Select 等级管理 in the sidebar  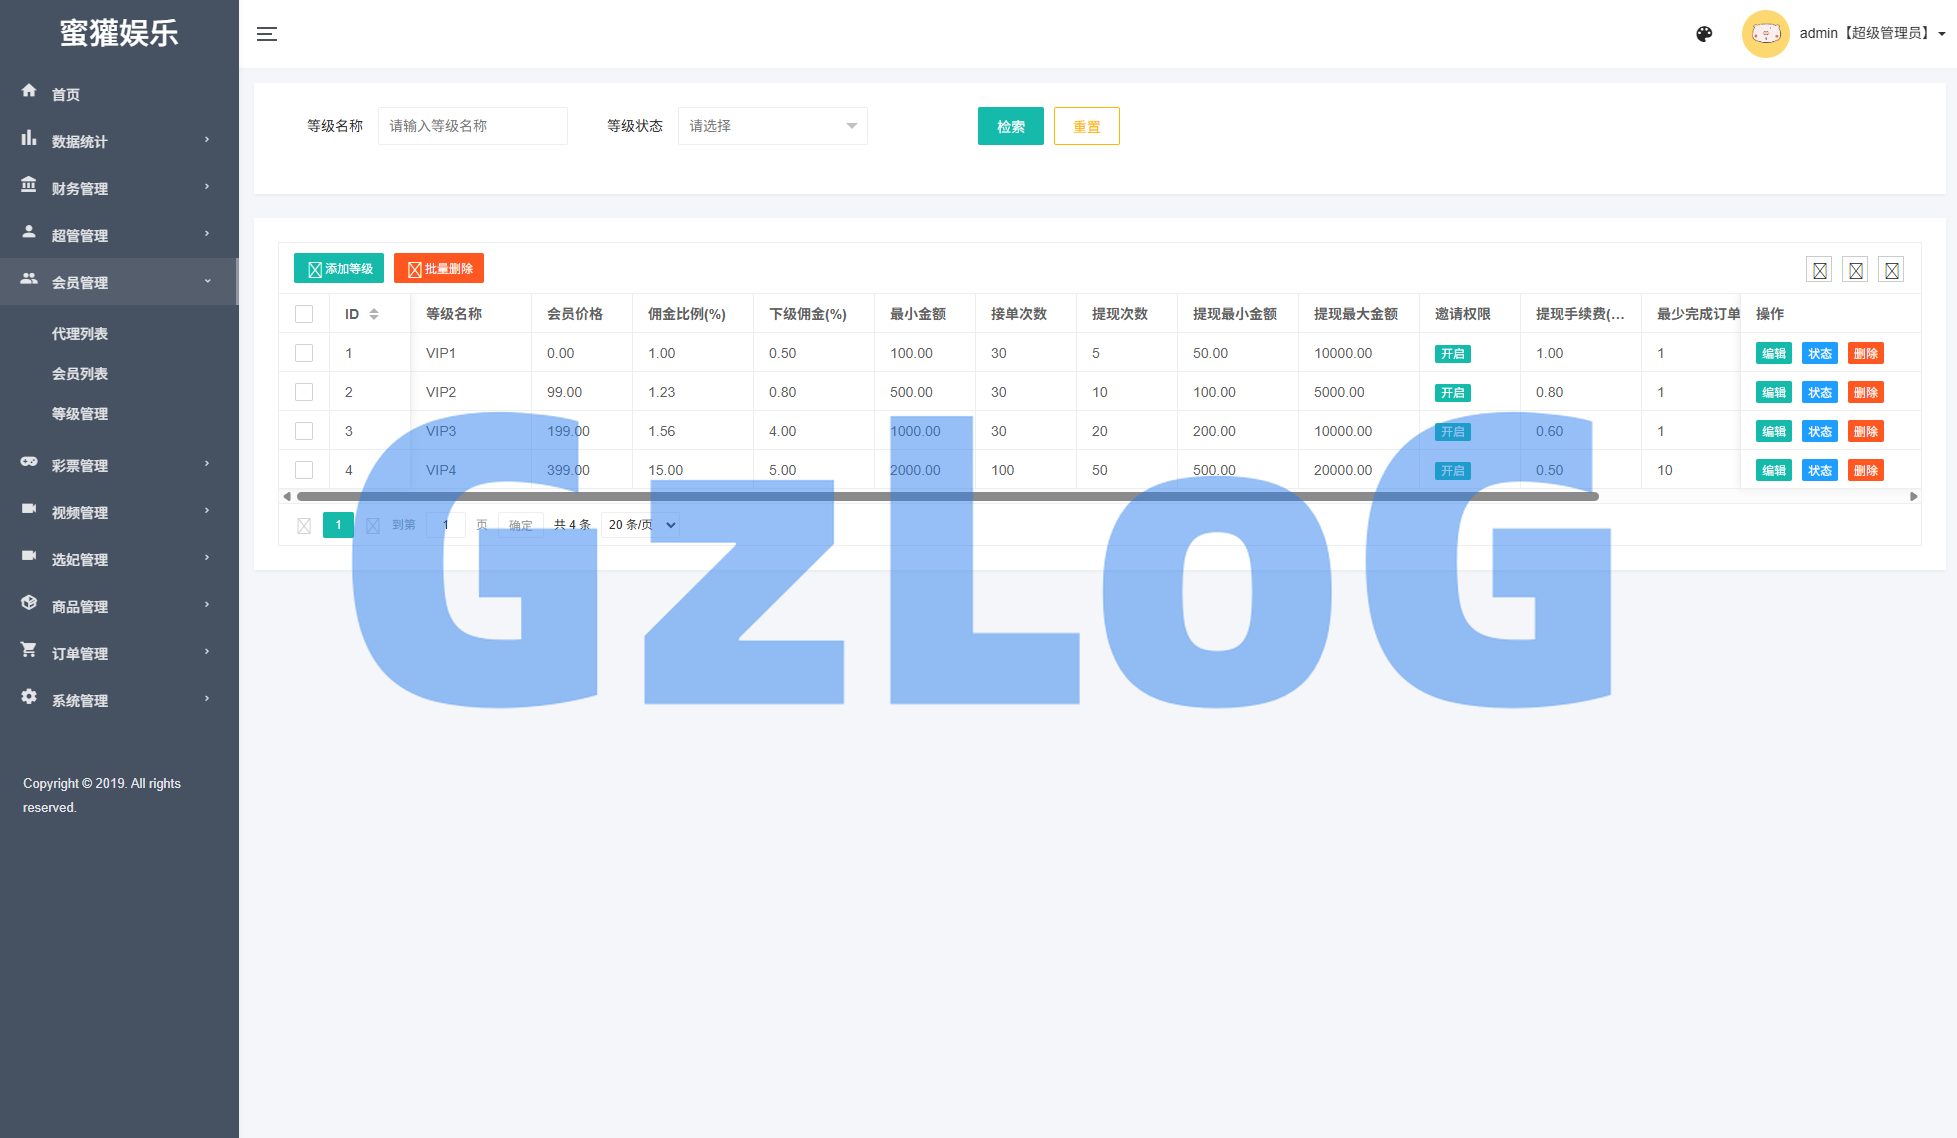pyautogui.click(x=80, y=414)
